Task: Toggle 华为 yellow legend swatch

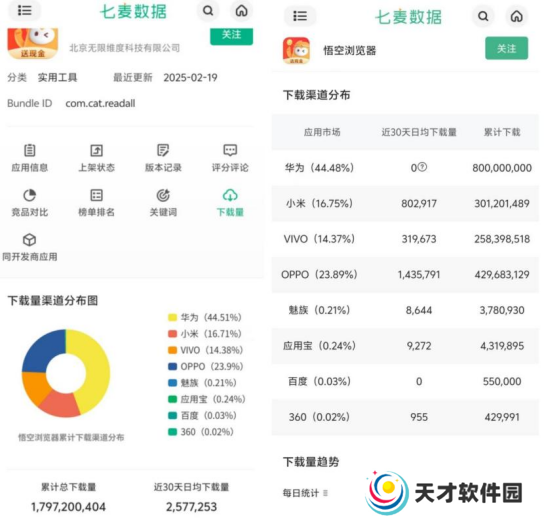Action: click(172, 317)
